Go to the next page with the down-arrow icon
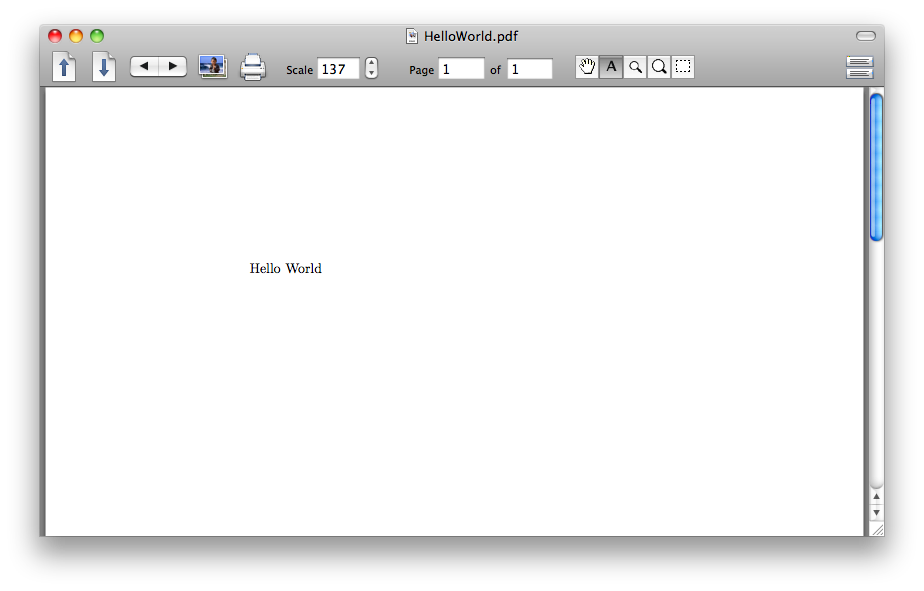Screen dimensions: 924x591 click(104, 67)
